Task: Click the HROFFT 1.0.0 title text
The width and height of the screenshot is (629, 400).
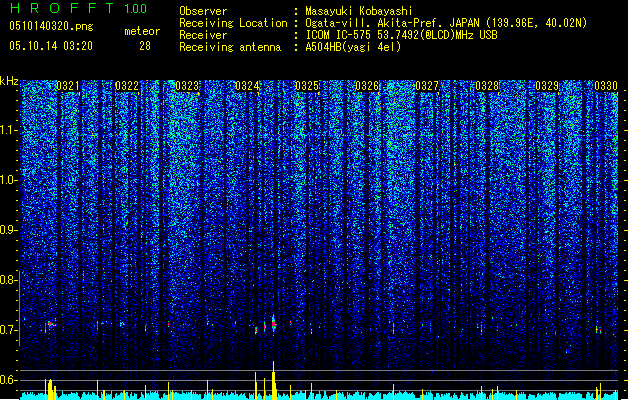Action: [78, 8]
